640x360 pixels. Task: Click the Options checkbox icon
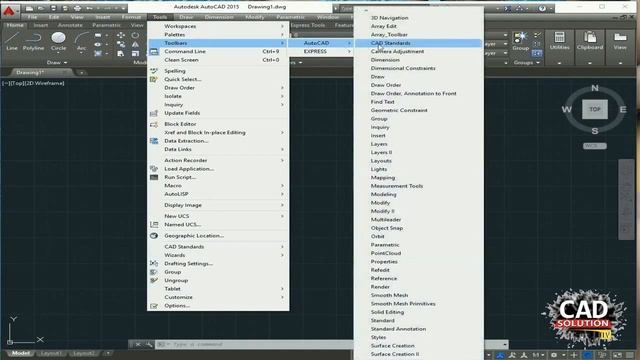pyautogui.click(x=154, y=306)
